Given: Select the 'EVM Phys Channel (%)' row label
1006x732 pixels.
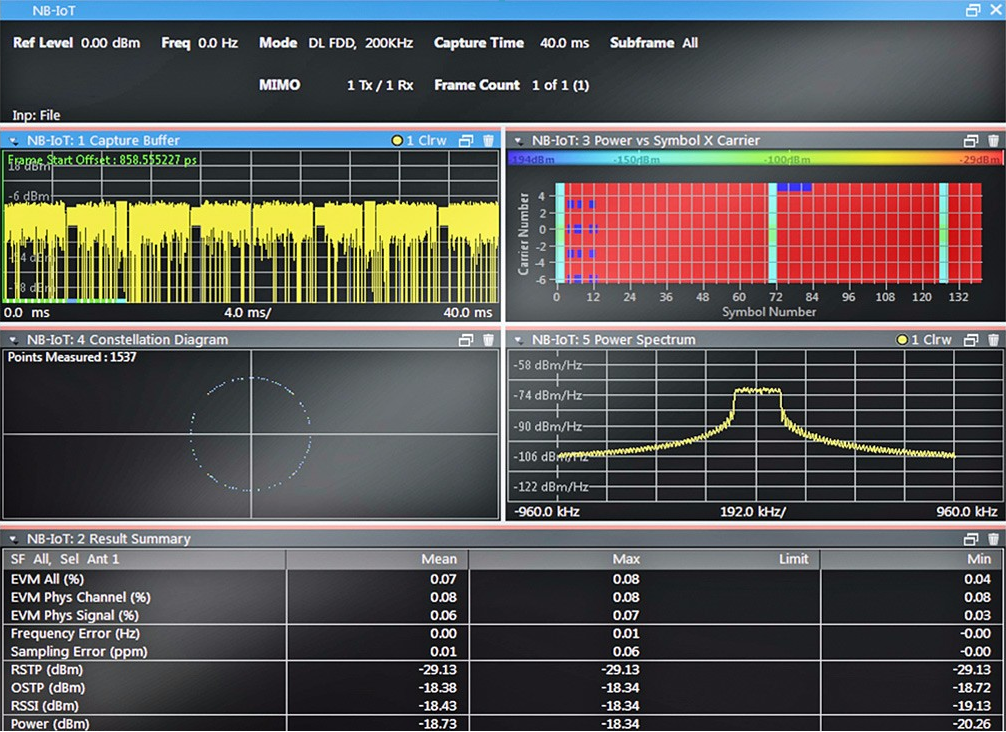Looking at the screenshot, I should [81, 597].
